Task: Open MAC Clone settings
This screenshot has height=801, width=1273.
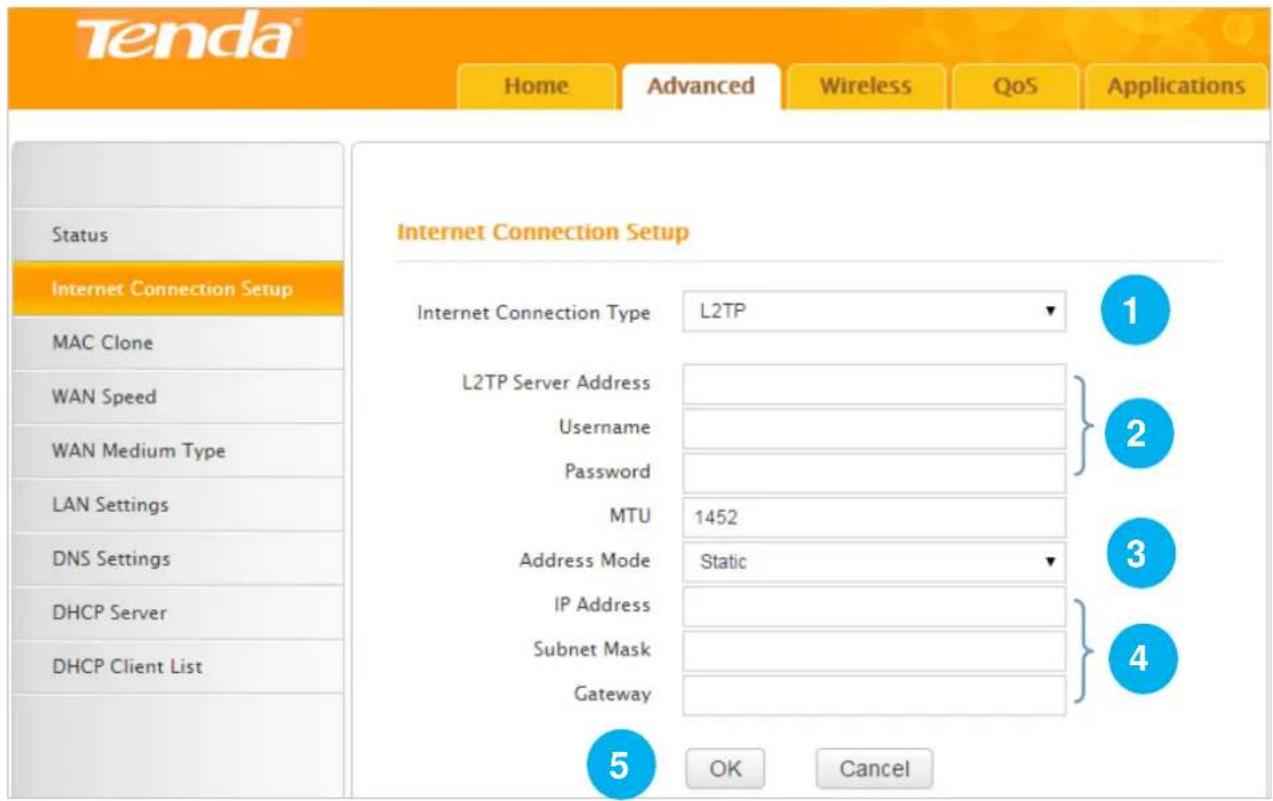Action: (x=175, y=343)
